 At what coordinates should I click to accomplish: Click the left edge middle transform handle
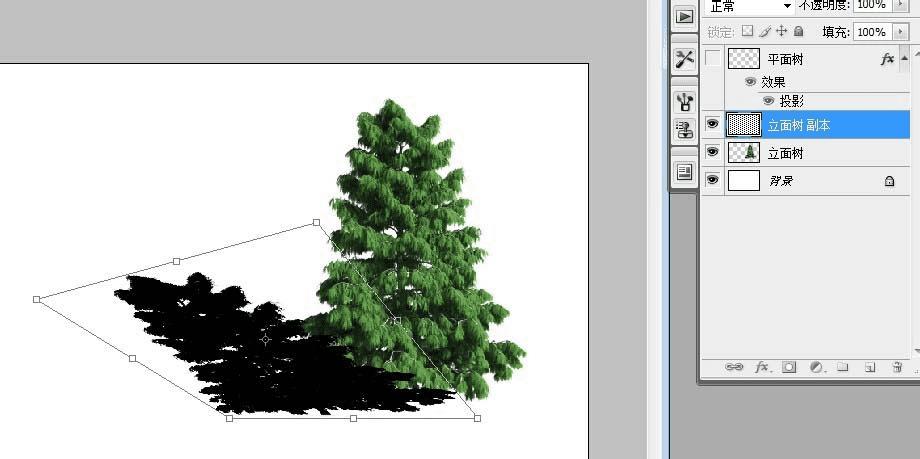pyautogui.click(x=133, y=359)
